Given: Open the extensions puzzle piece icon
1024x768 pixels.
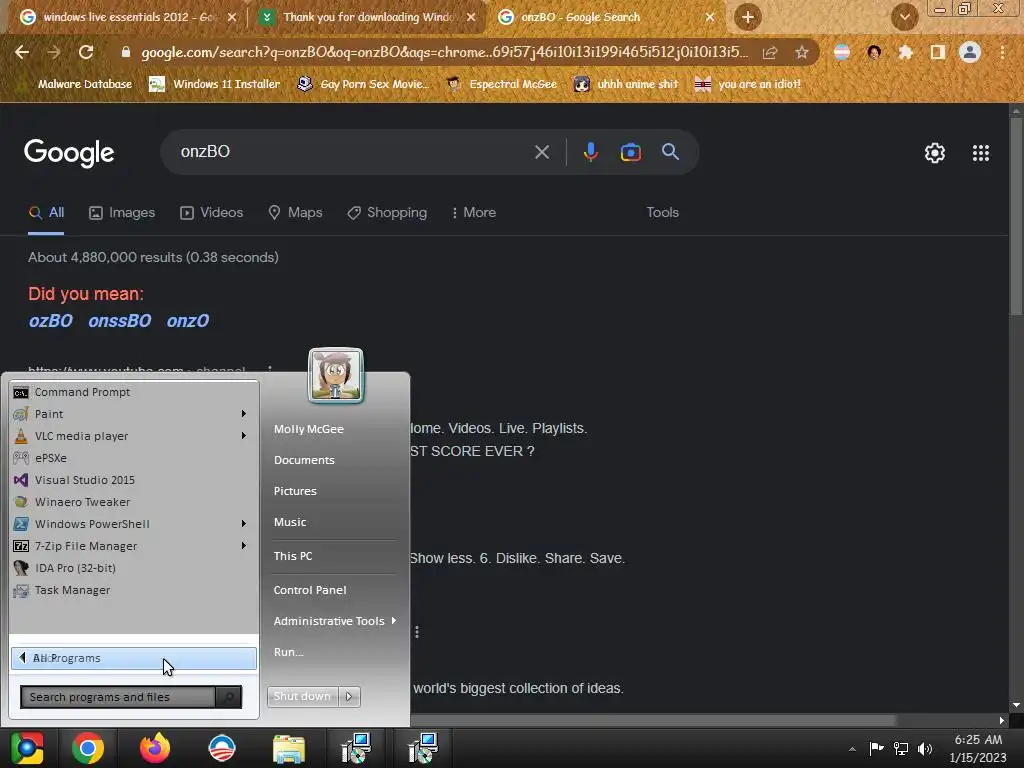Looking at the screenshot, I should coord(905,52).
